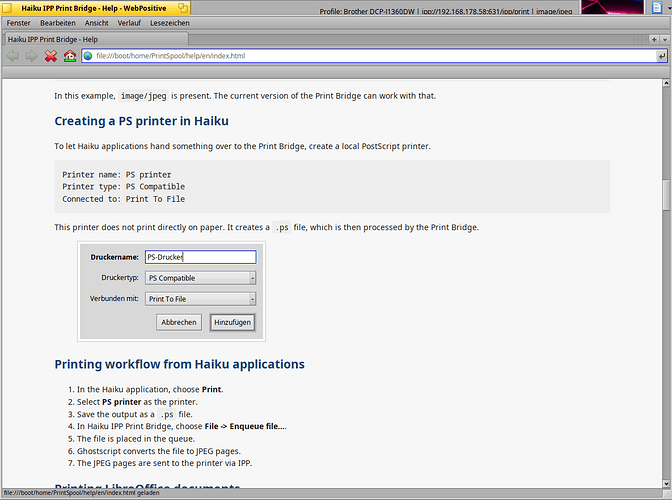Open the Ansicht menu
Viewport: 672px width, 500px height.
pos(96,23)
